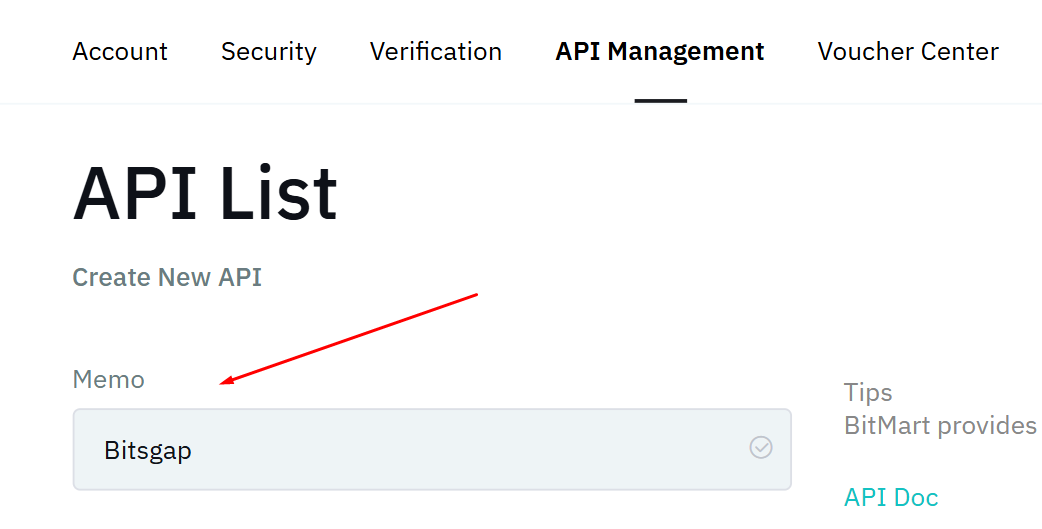Click the Bitsgap text in Memo field
Screen dimensions: 1042x529
pyautogui.click(x=148, y=450)
